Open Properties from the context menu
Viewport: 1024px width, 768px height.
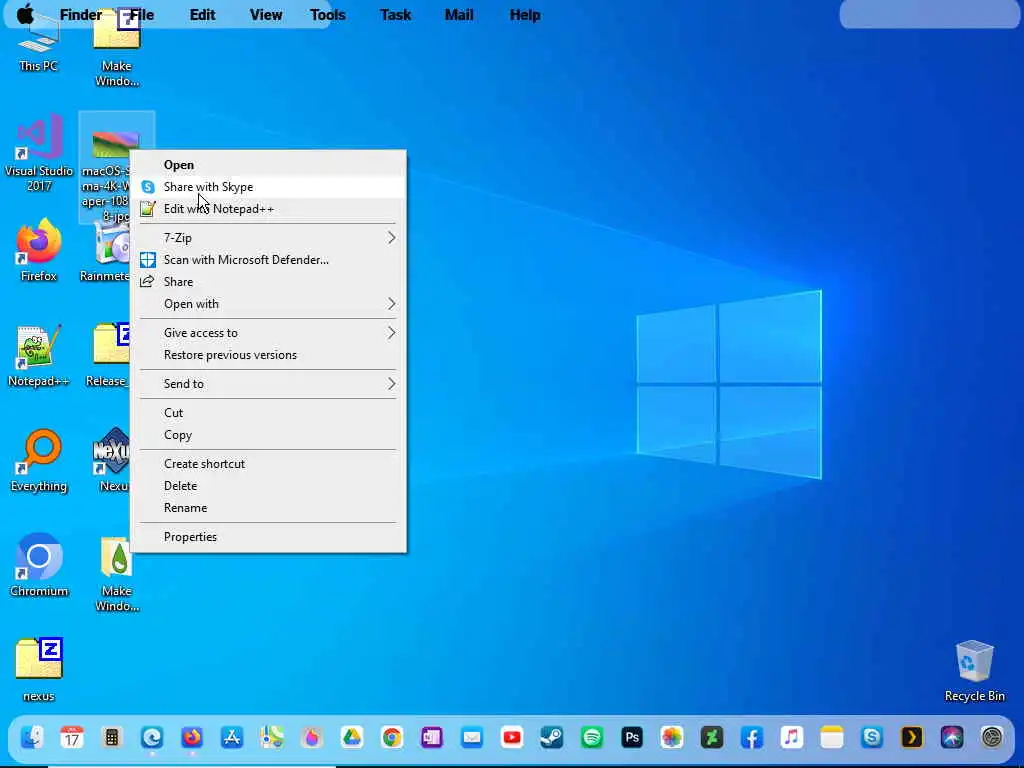click(x=268, y=537)
